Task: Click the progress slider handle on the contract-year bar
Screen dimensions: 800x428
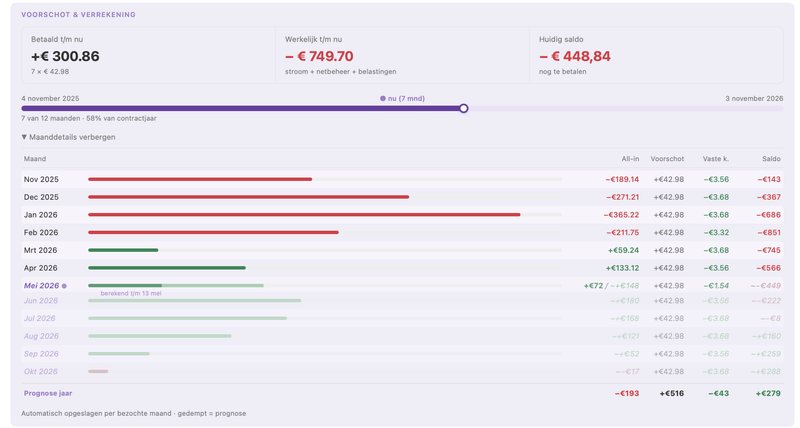Action: [x=463, y=108]
